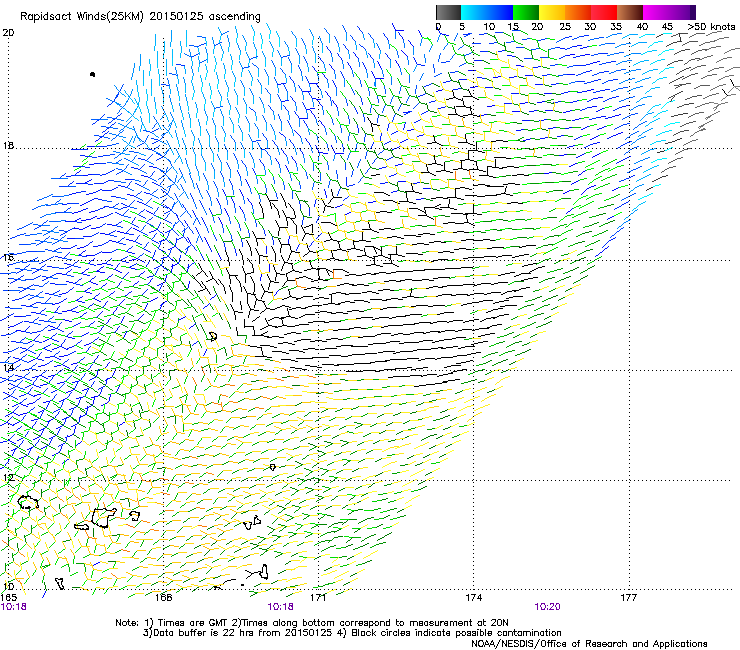
Task: Click the 'NOAA/NESDIS/Office of Research and Applications' credit
Action: pyautogui.click(x=589, y=644)
